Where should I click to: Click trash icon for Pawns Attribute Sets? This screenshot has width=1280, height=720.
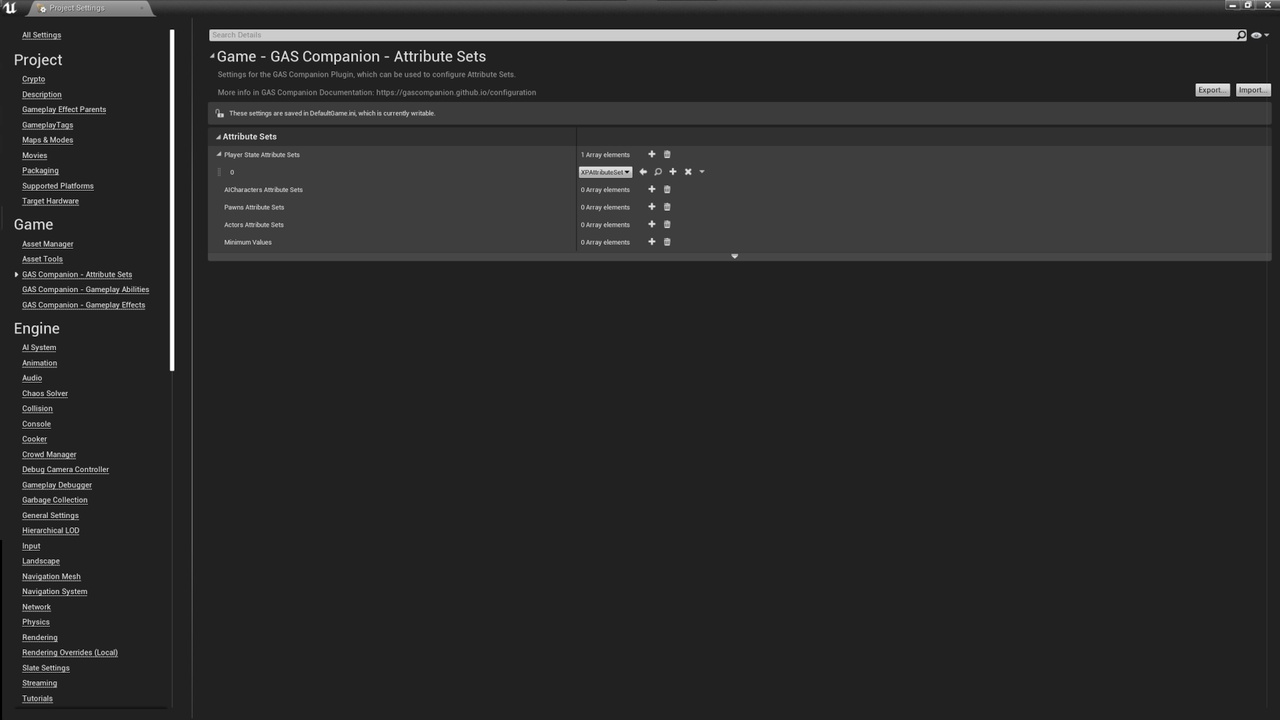(667, 207)
